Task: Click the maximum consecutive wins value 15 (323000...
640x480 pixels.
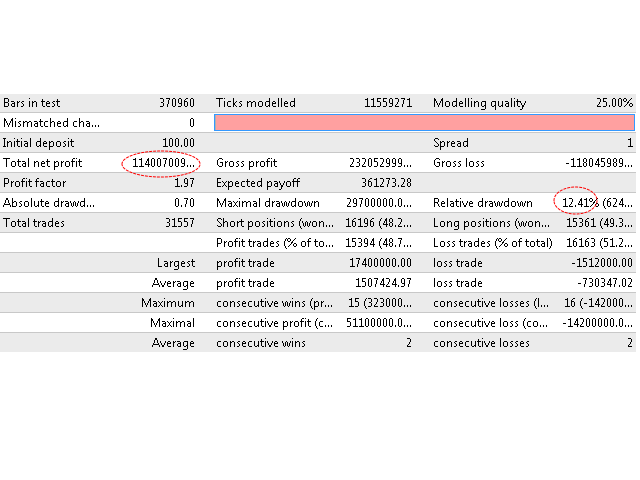Action: click(x=380, y=303)
